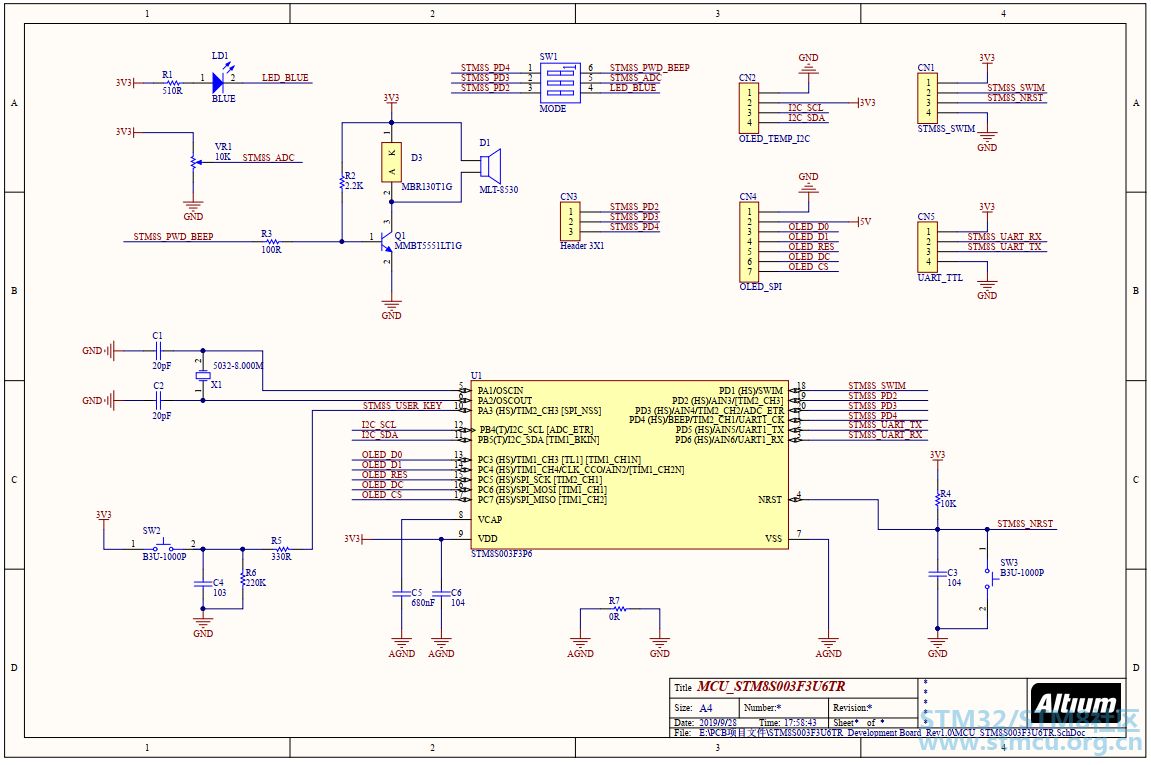Select the X1 crystal symbol
Image resolution: width=1151 pixels, height=765 pixels.
[x=203, y=376]
